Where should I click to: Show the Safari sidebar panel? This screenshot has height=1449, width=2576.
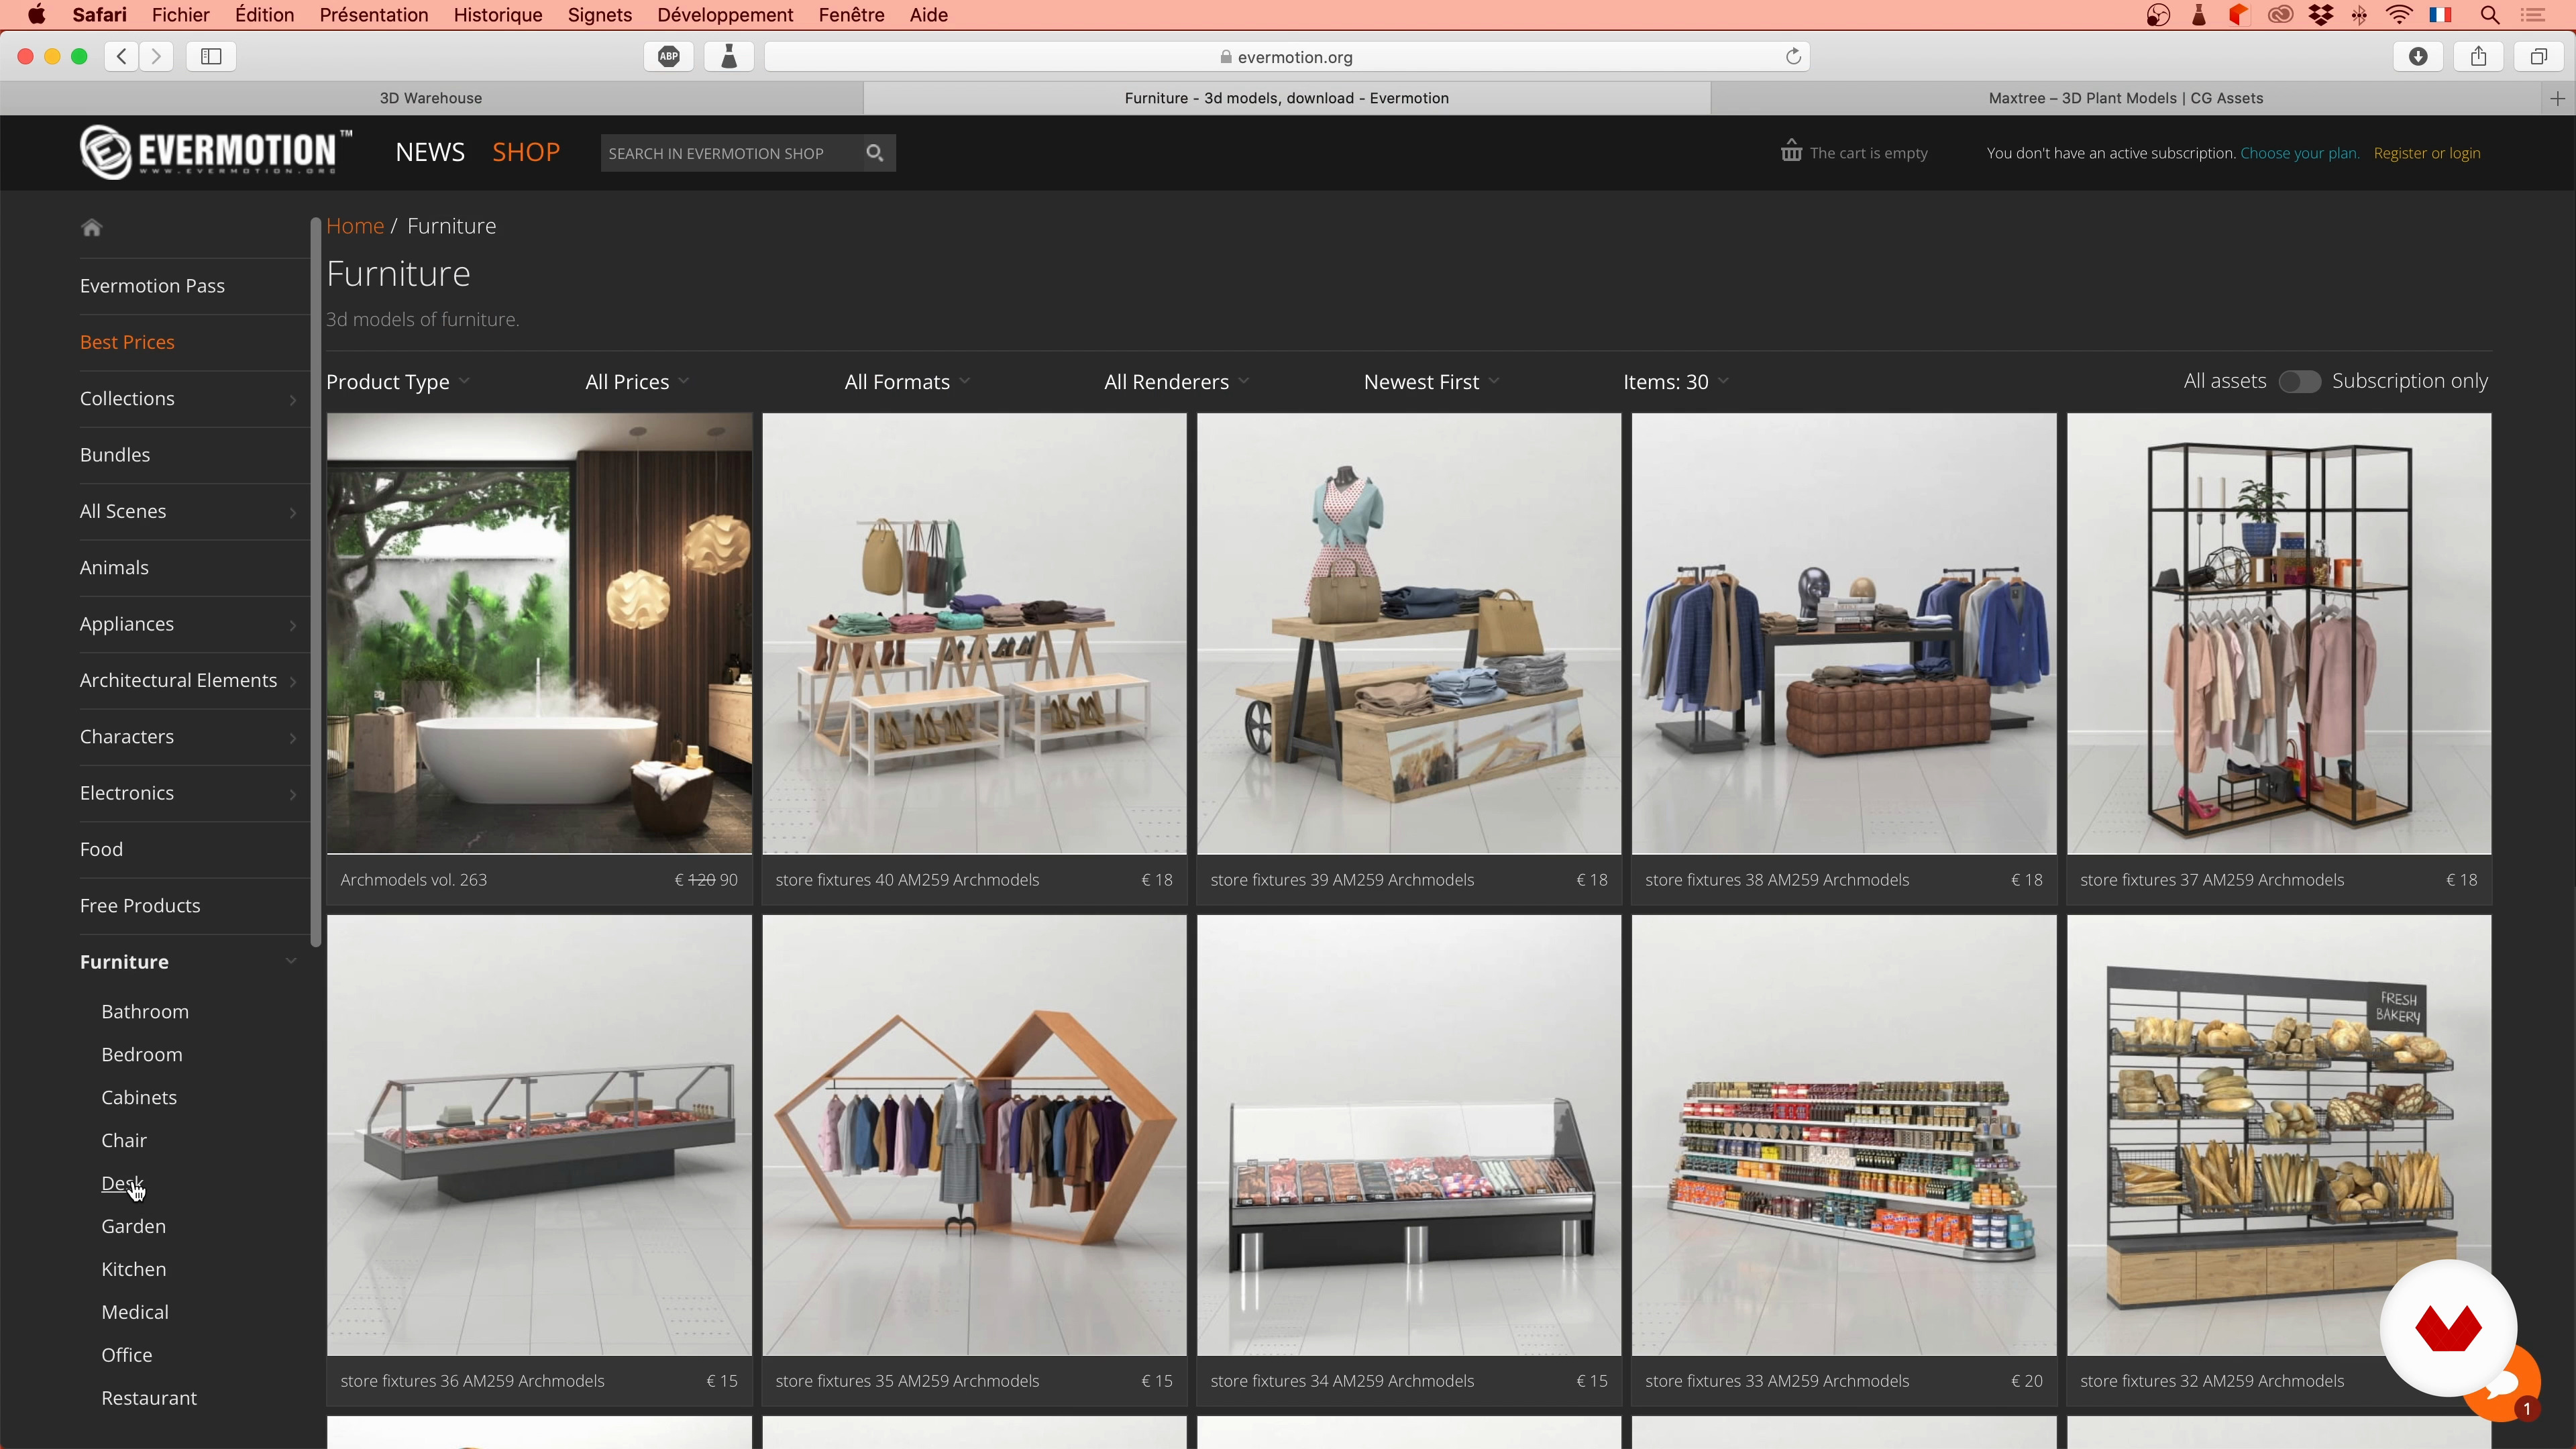click(x=211, y=56)
